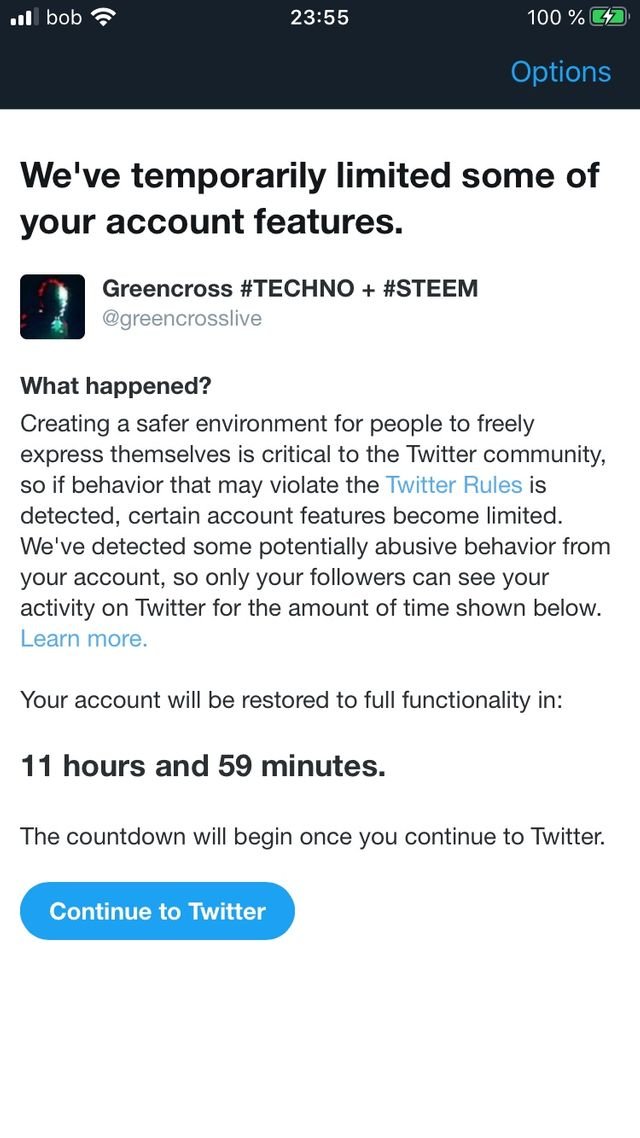Tap the restored to full functionality text

pos(292,700)
